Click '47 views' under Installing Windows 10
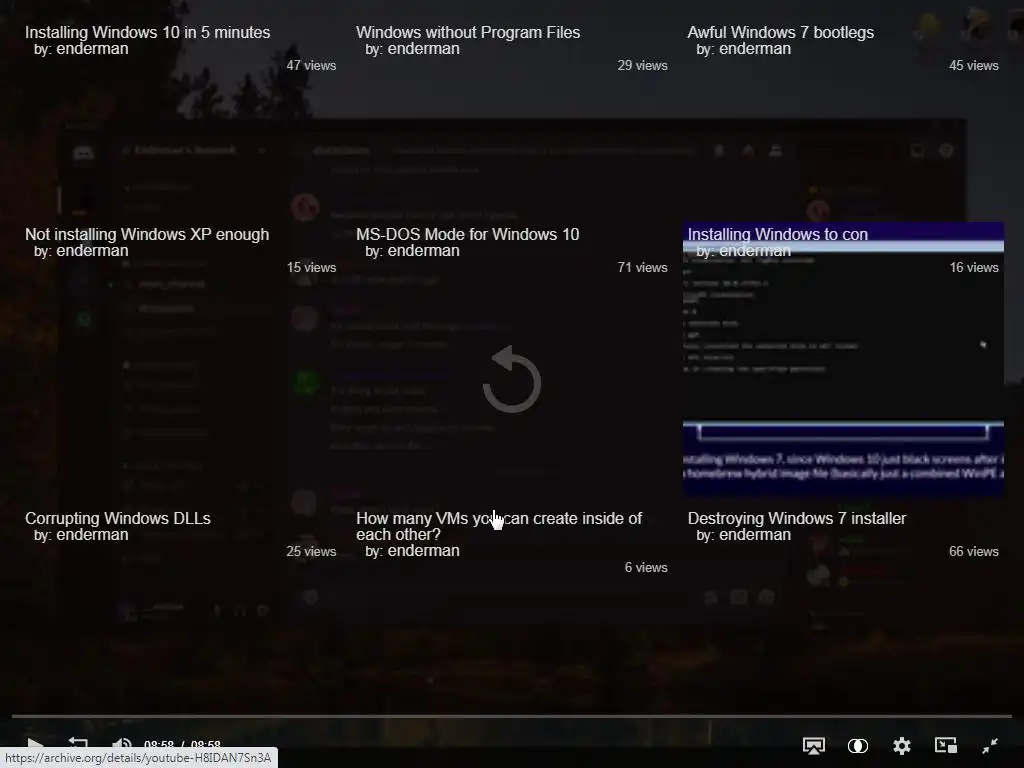 [x=311, y=65]
